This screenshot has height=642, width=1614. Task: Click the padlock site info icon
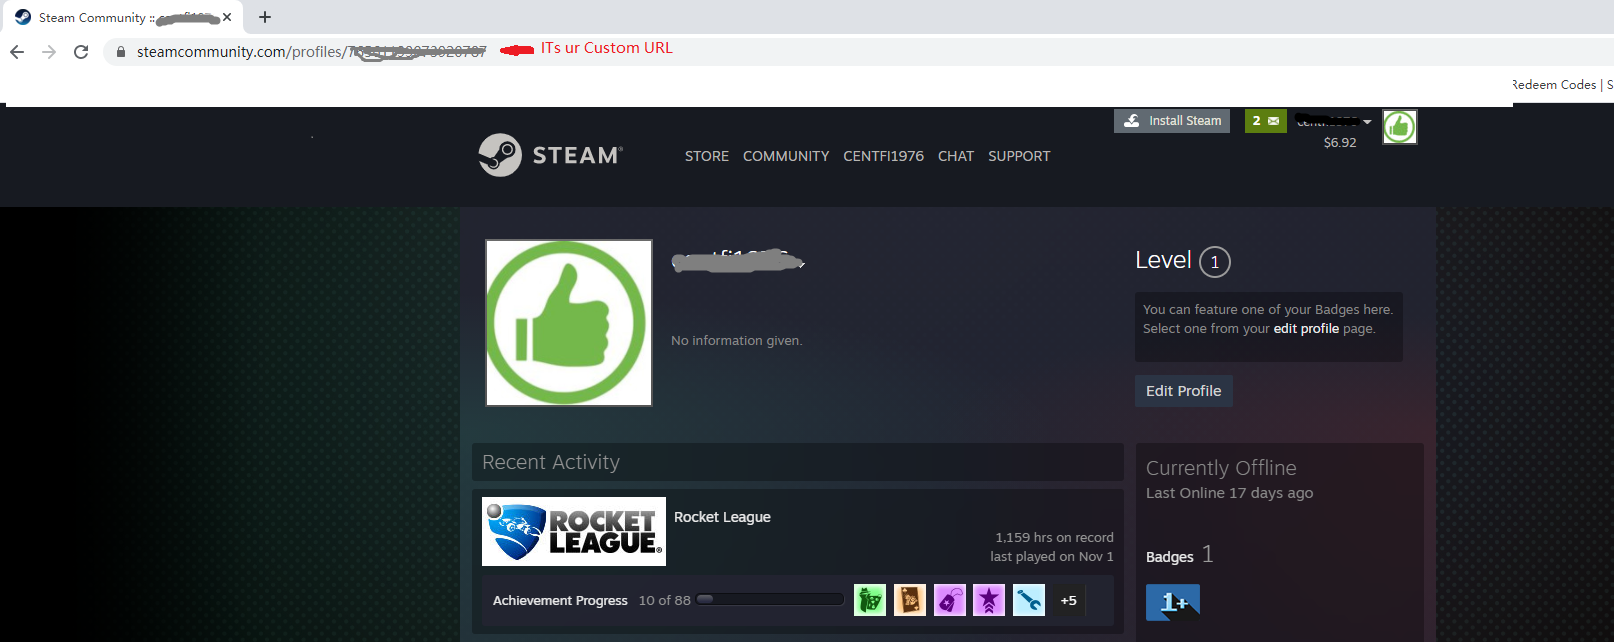pos(121,52)
